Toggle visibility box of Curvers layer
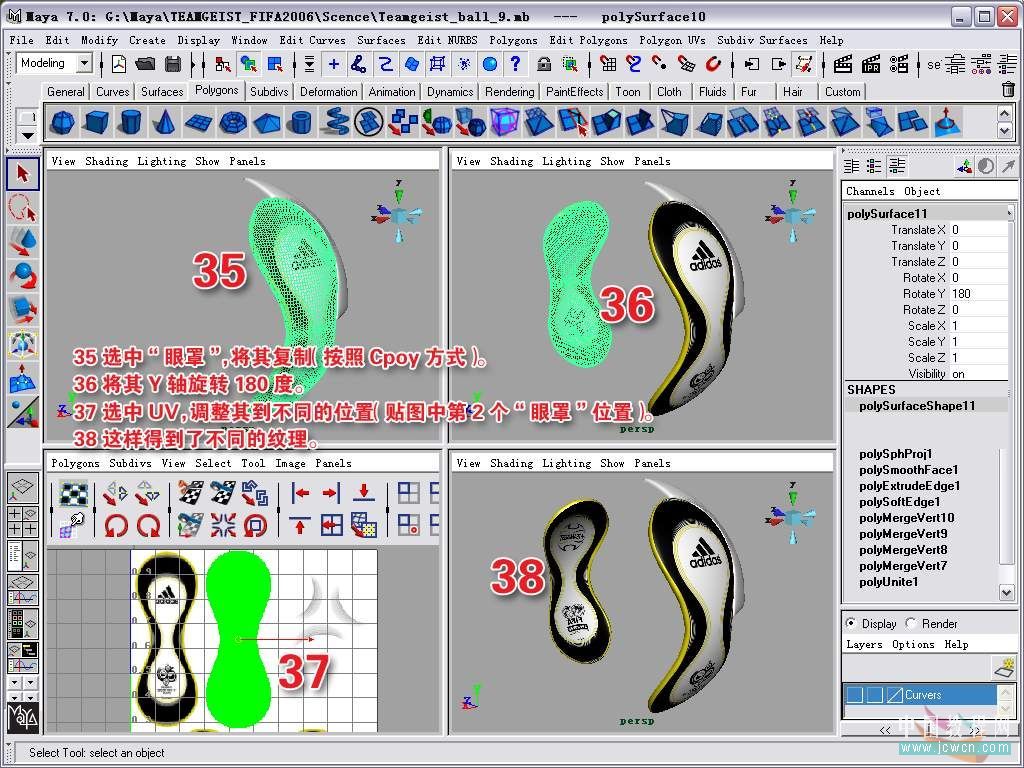 (x=855, y=694)
